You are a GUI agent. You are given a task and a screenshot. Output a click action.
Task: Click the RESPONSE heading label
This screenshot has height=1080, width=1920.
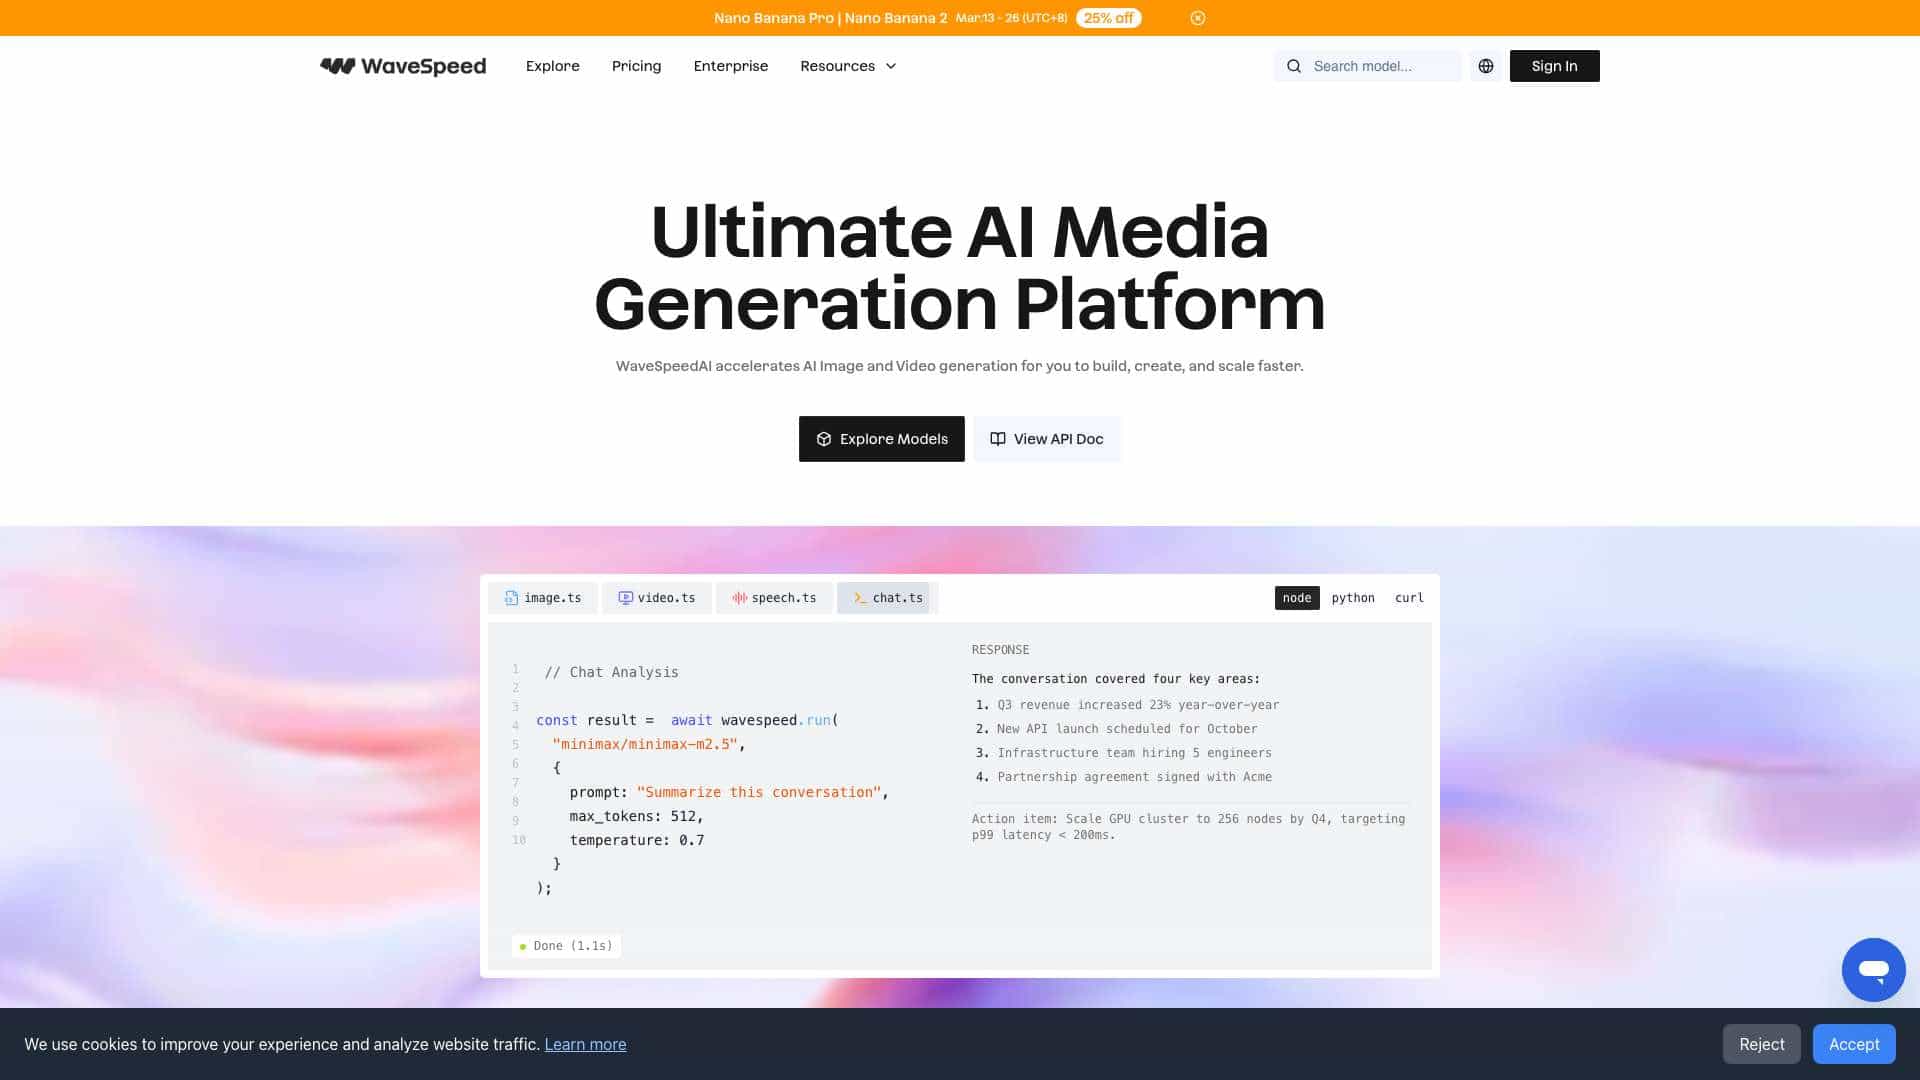click(1000, 650)
